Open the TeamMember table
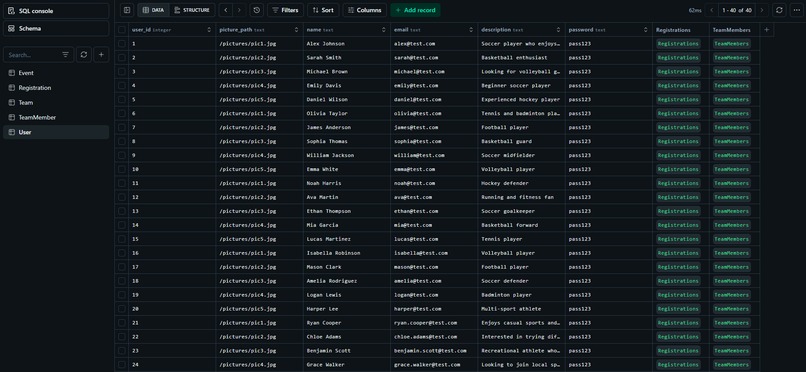Screen dimensions: 806x372 coord(56,118)
